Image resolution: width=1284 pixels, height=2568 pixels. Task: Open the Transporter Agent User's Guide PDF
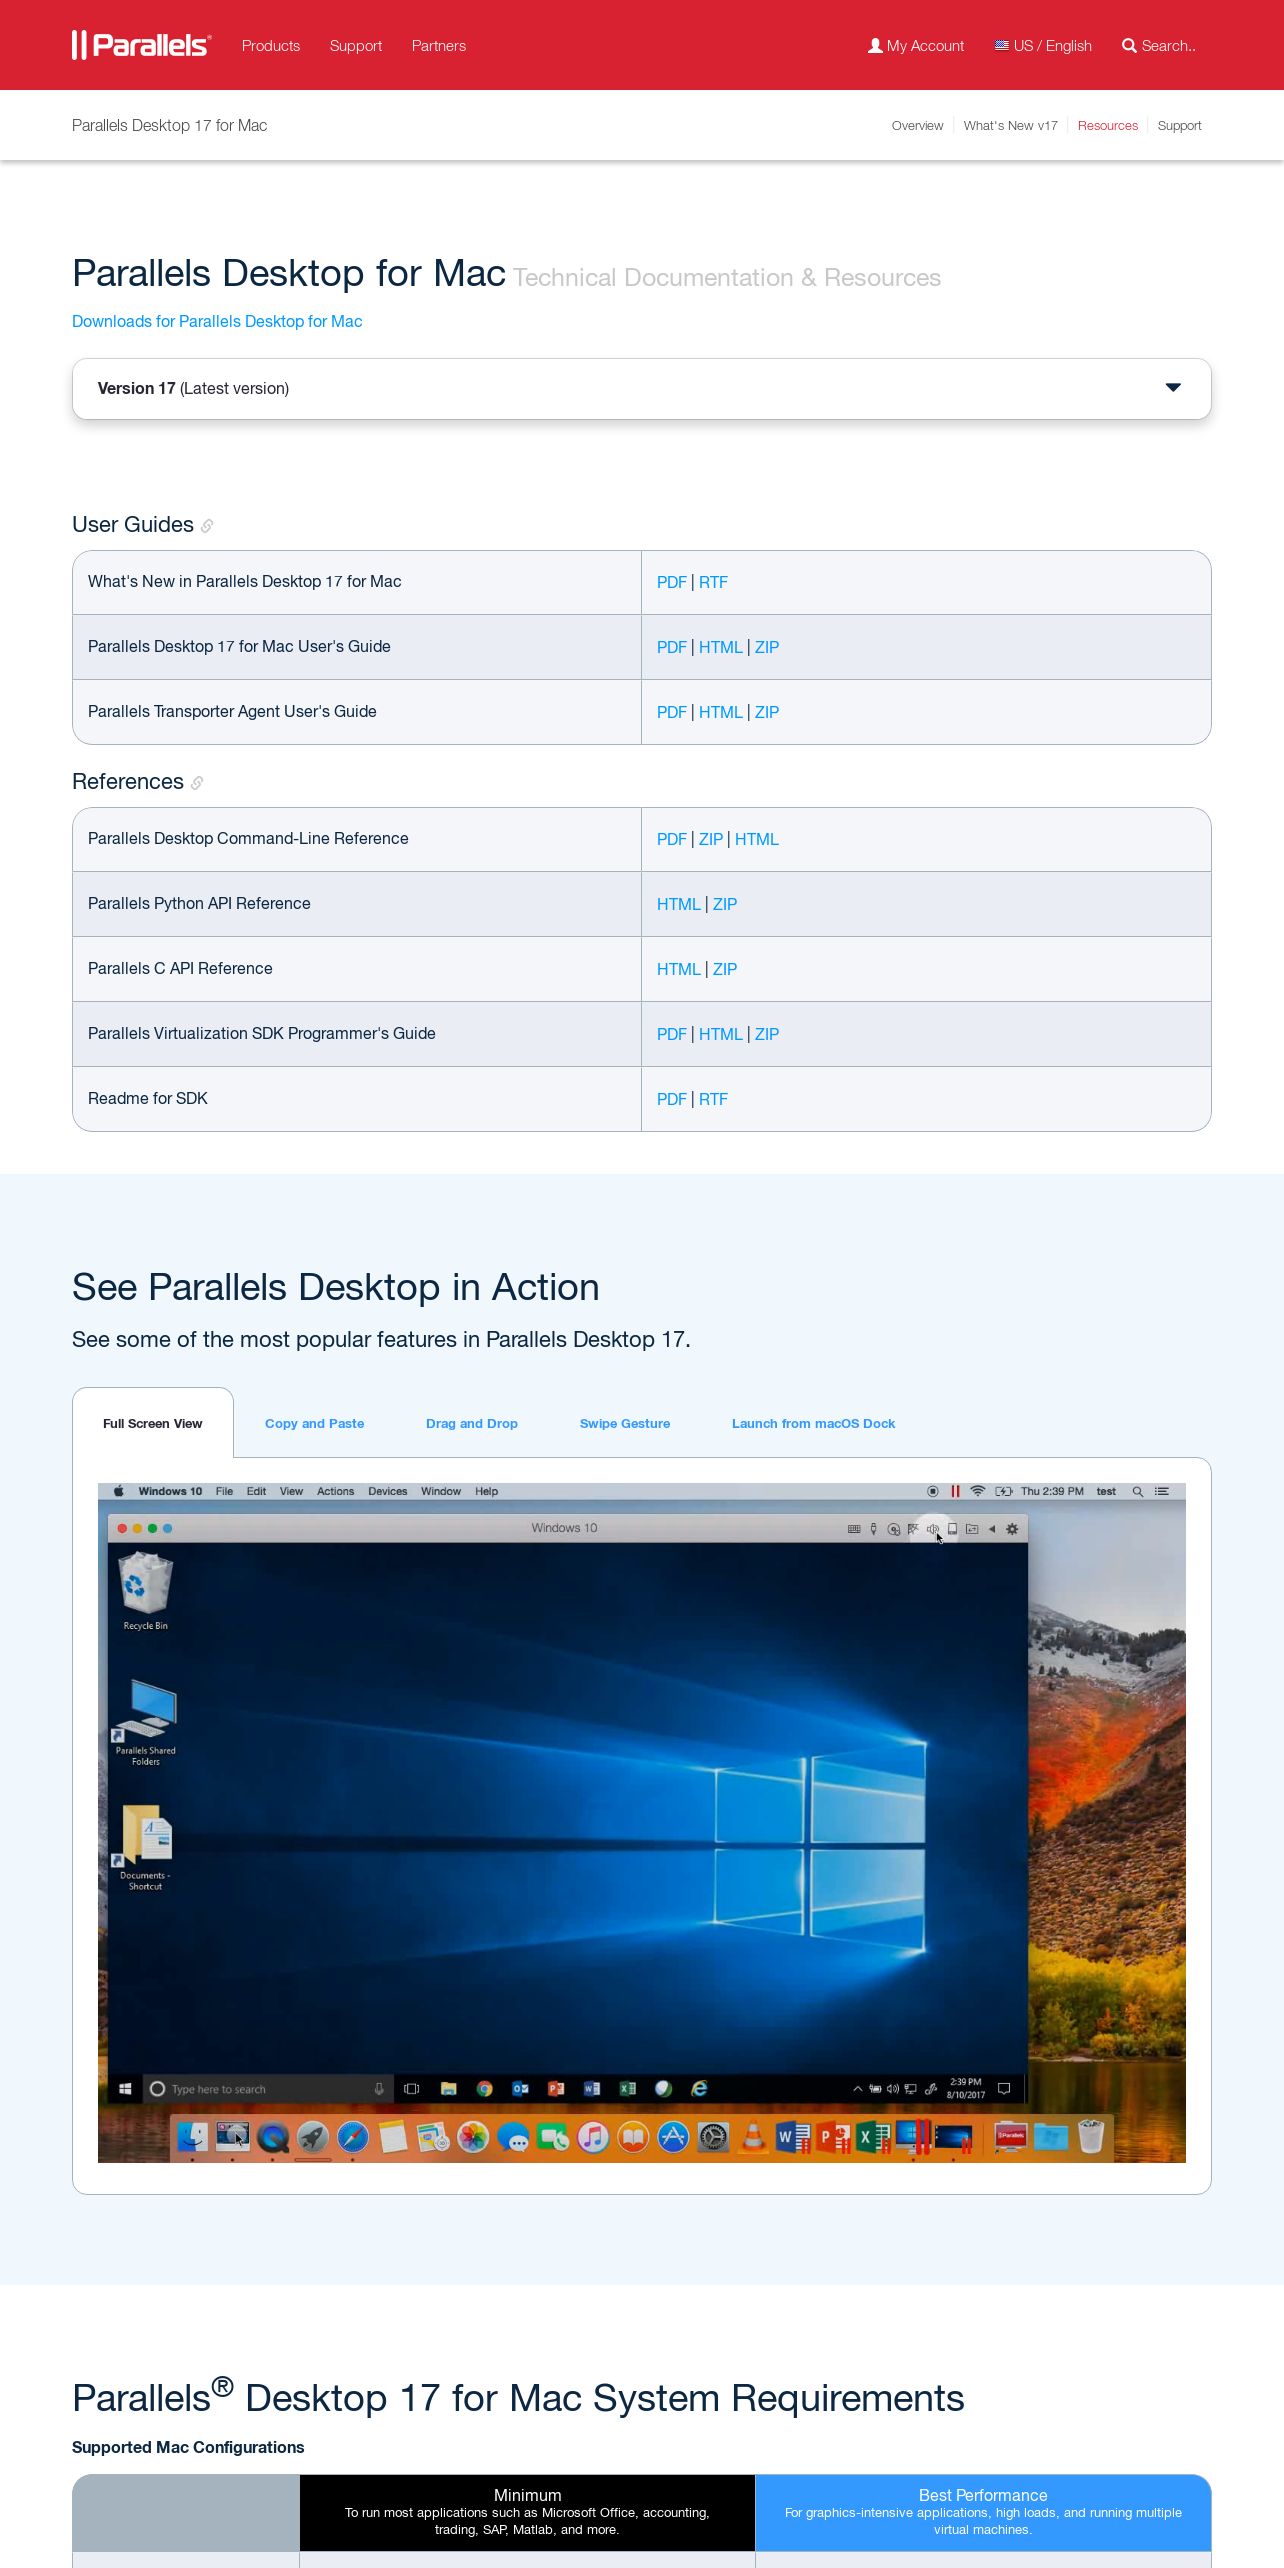tap(671, 712)
